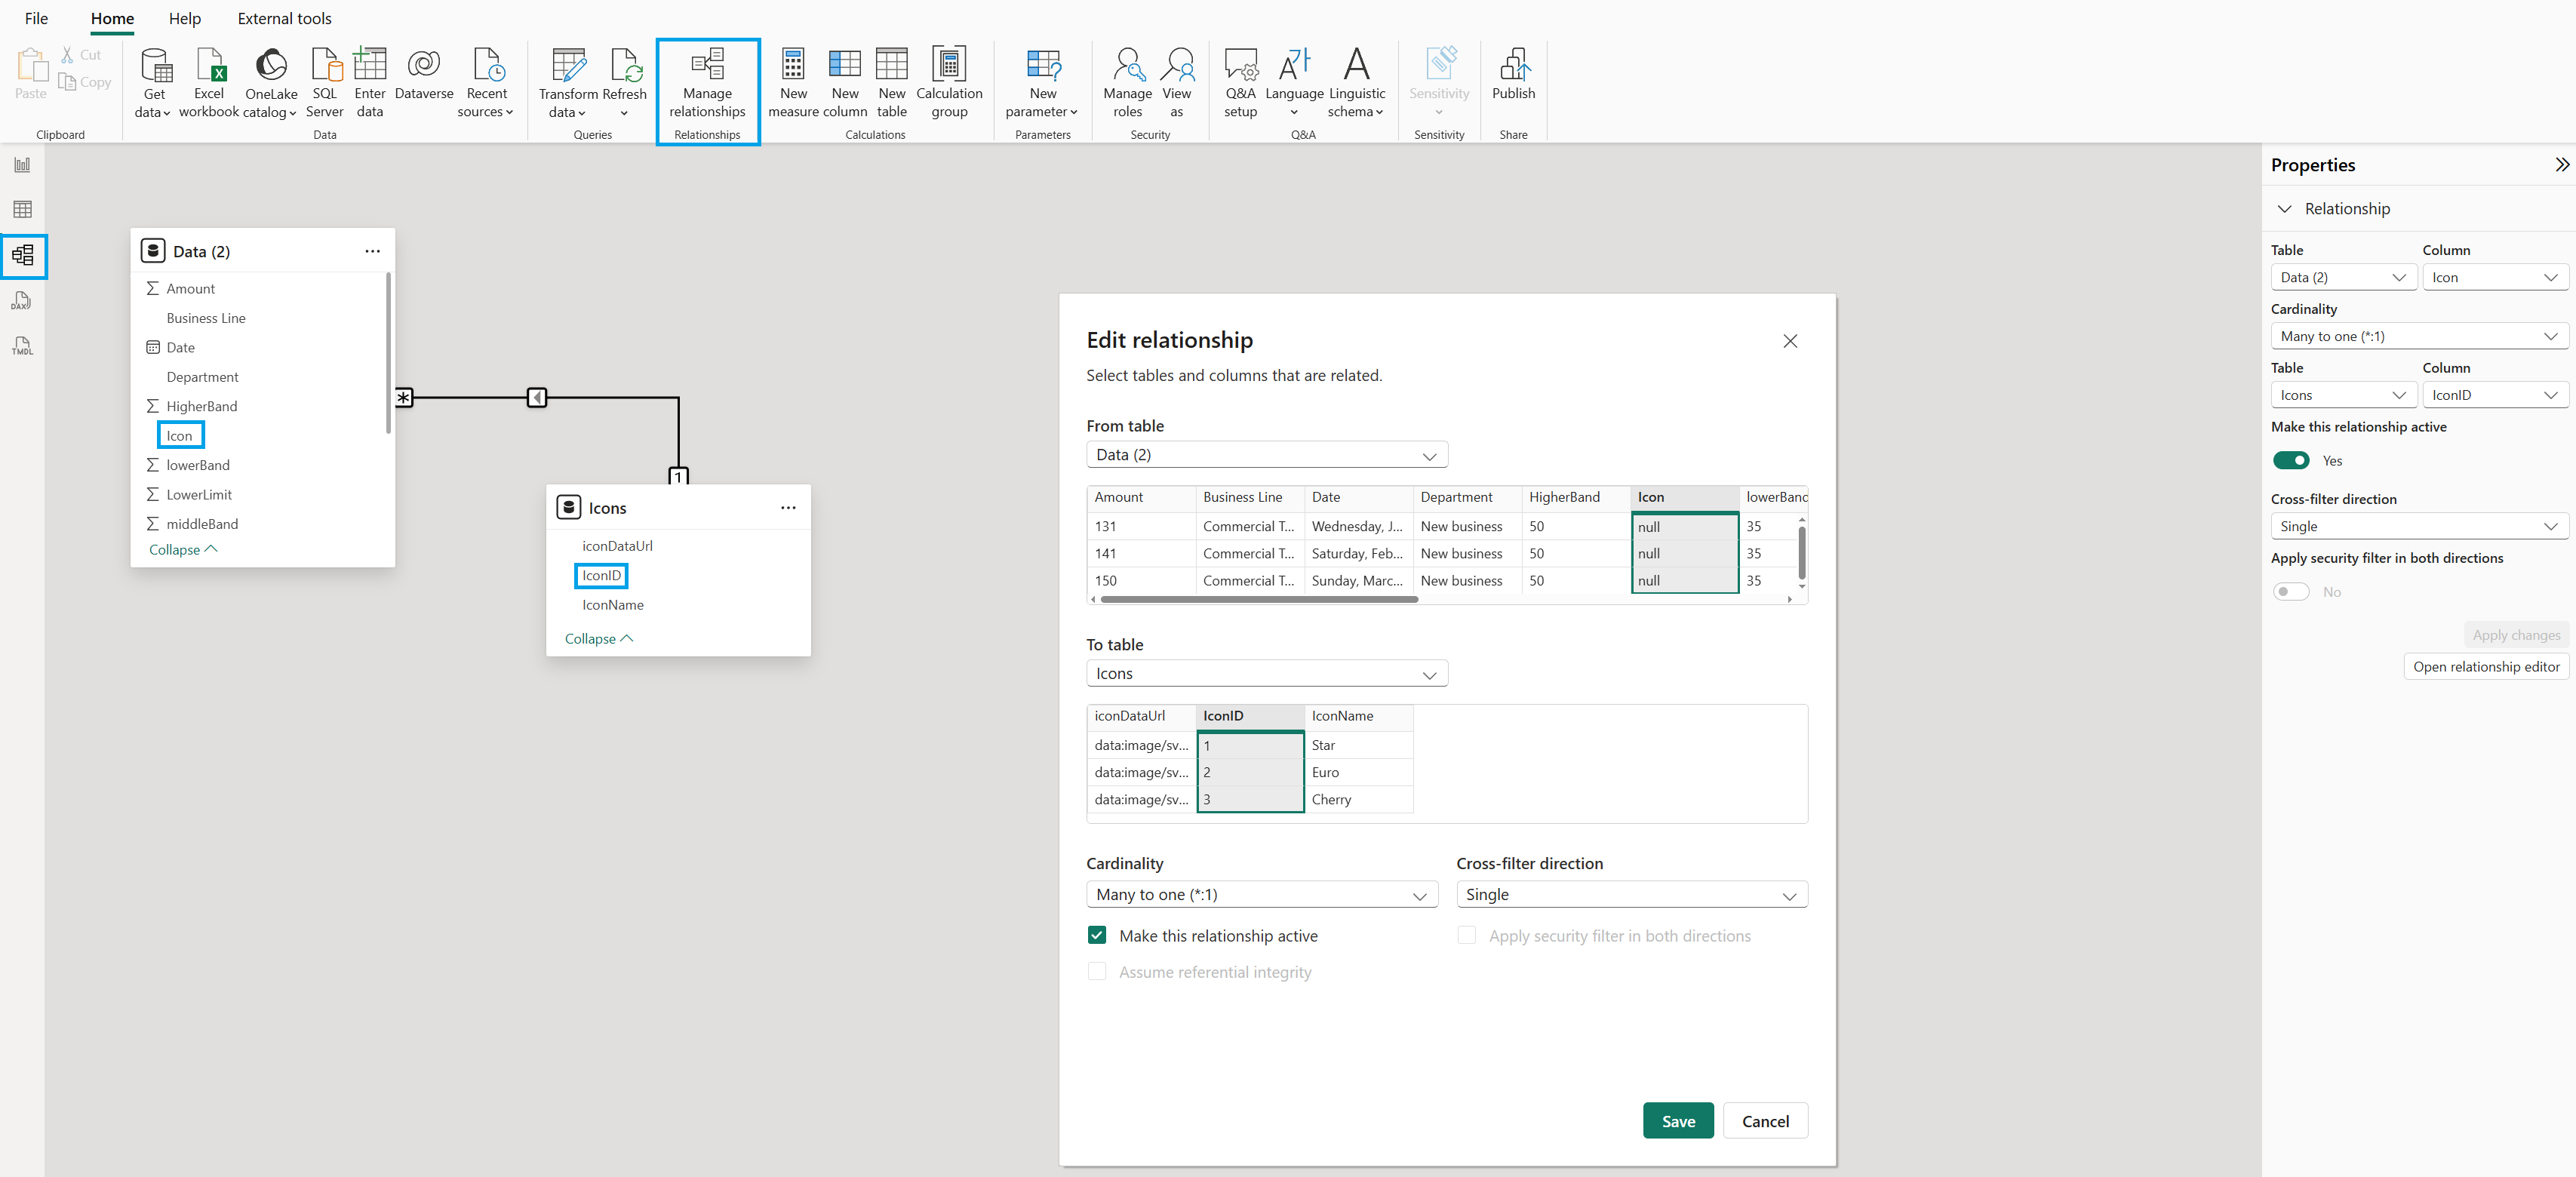
Task: Toggle the relationship active switch in Properties
Action: coord(2290,461)
